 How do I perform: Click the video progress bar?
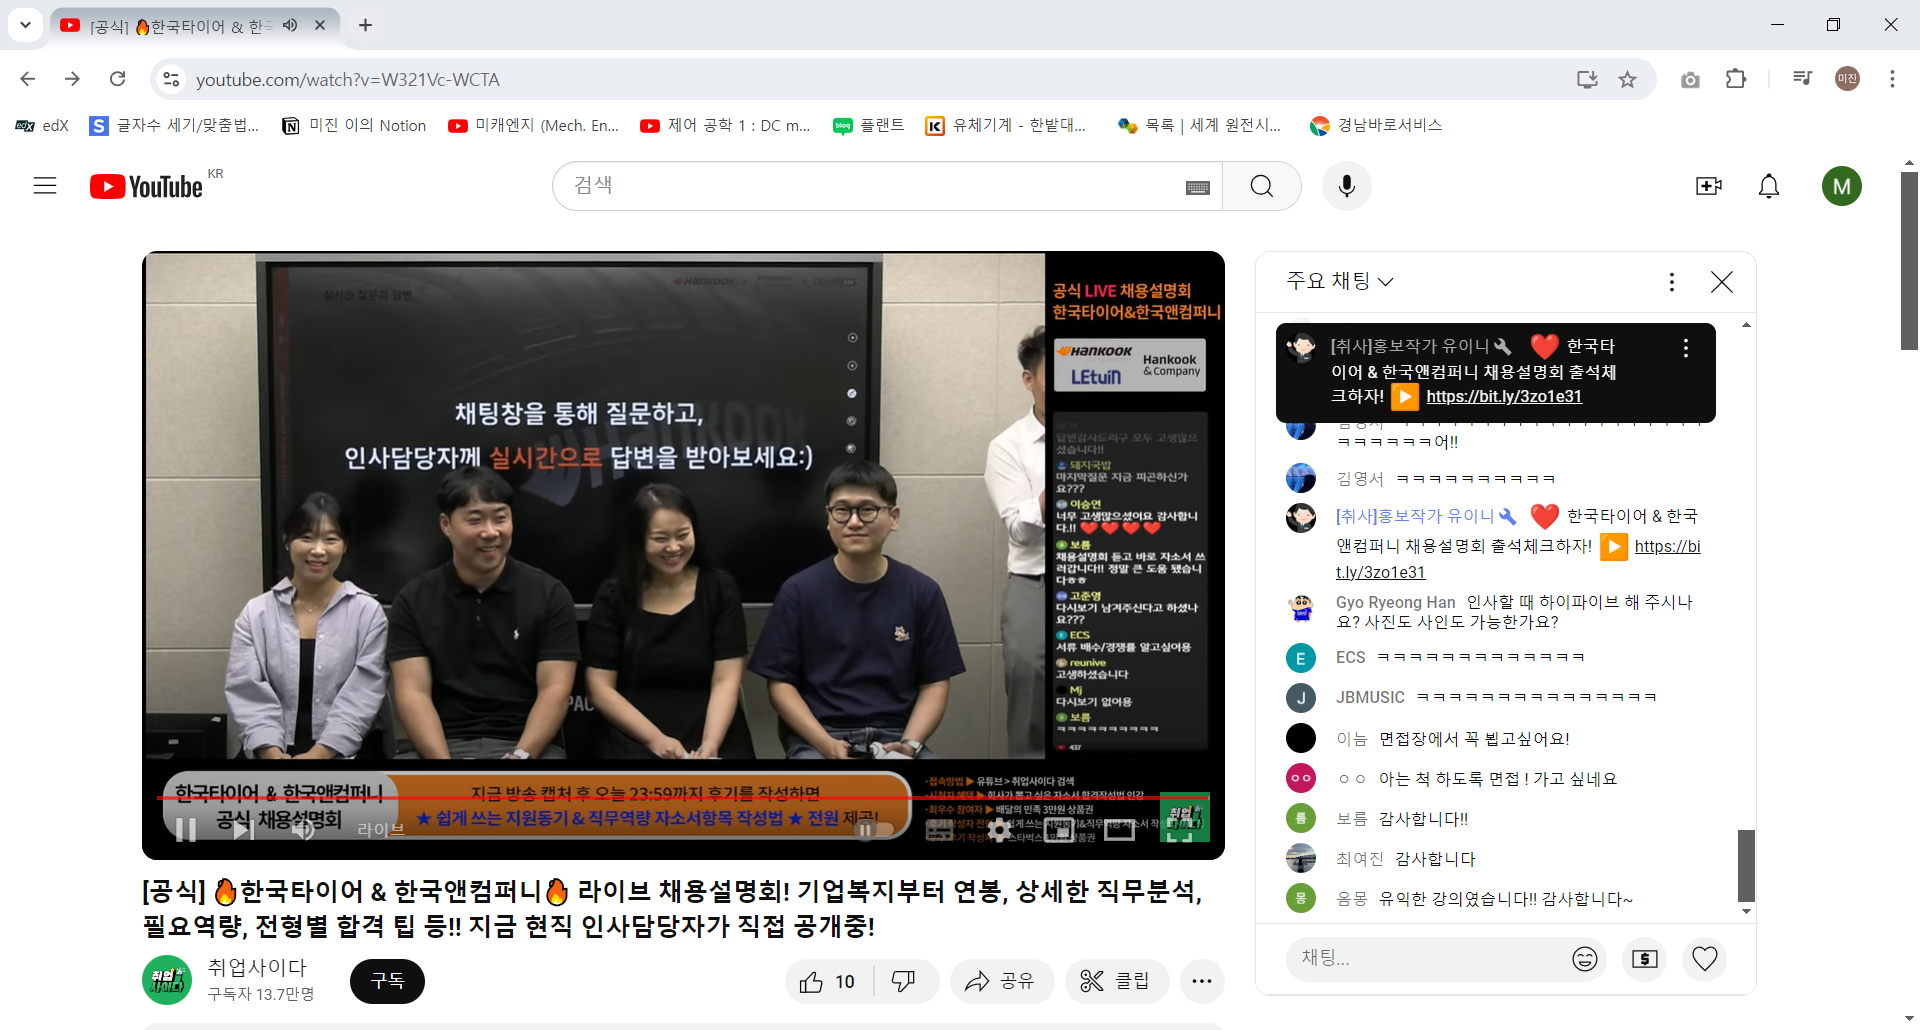pyautogui.click(x=600, y=798)
